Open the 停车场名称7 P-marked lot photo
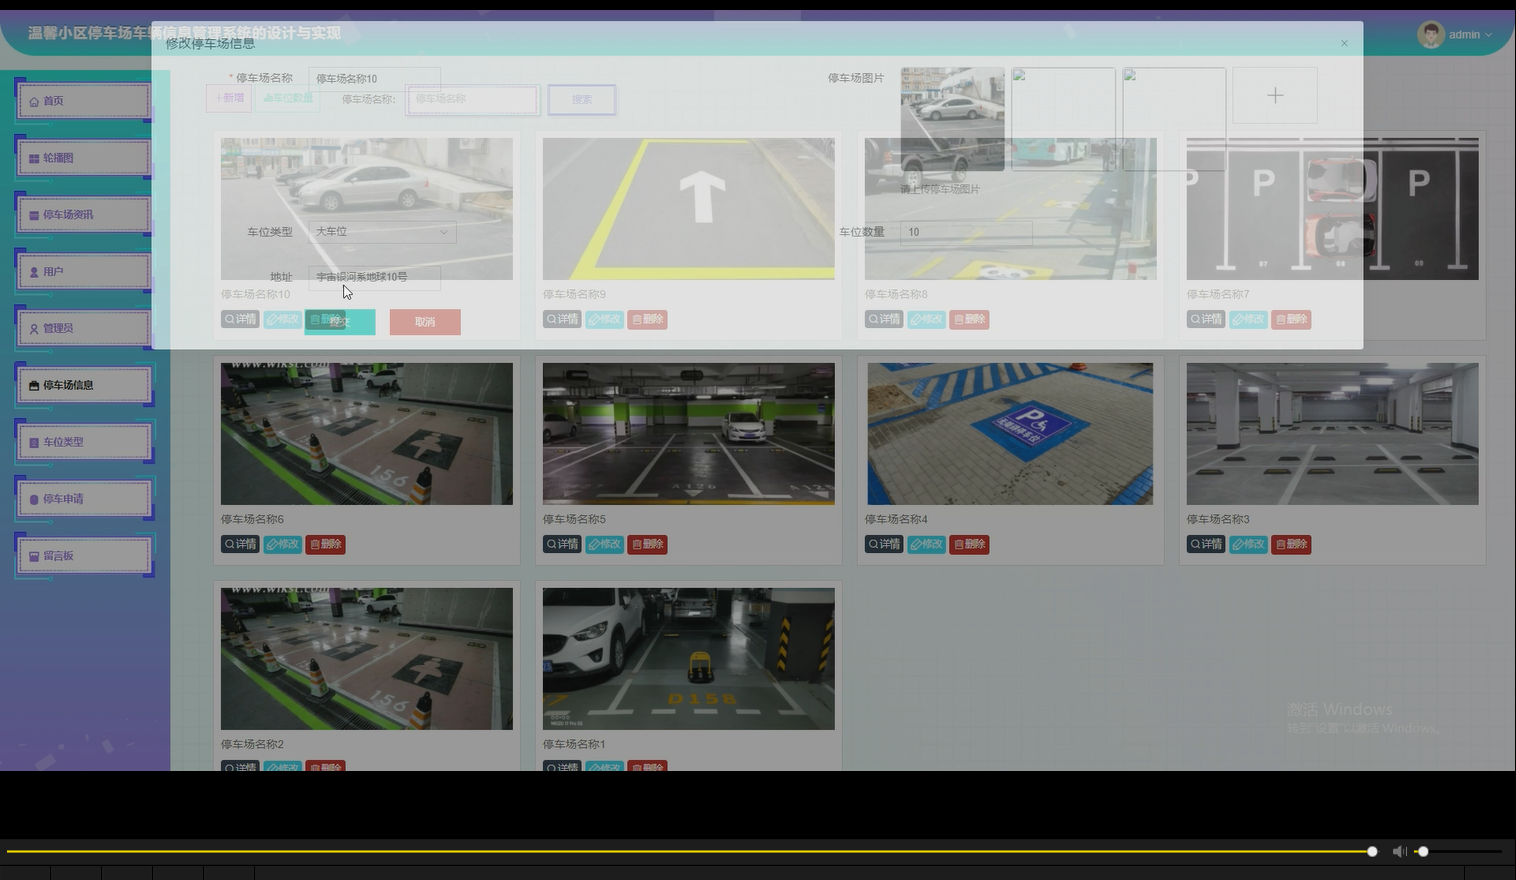Screen dimensions: 1516x880 point(1332,209)
